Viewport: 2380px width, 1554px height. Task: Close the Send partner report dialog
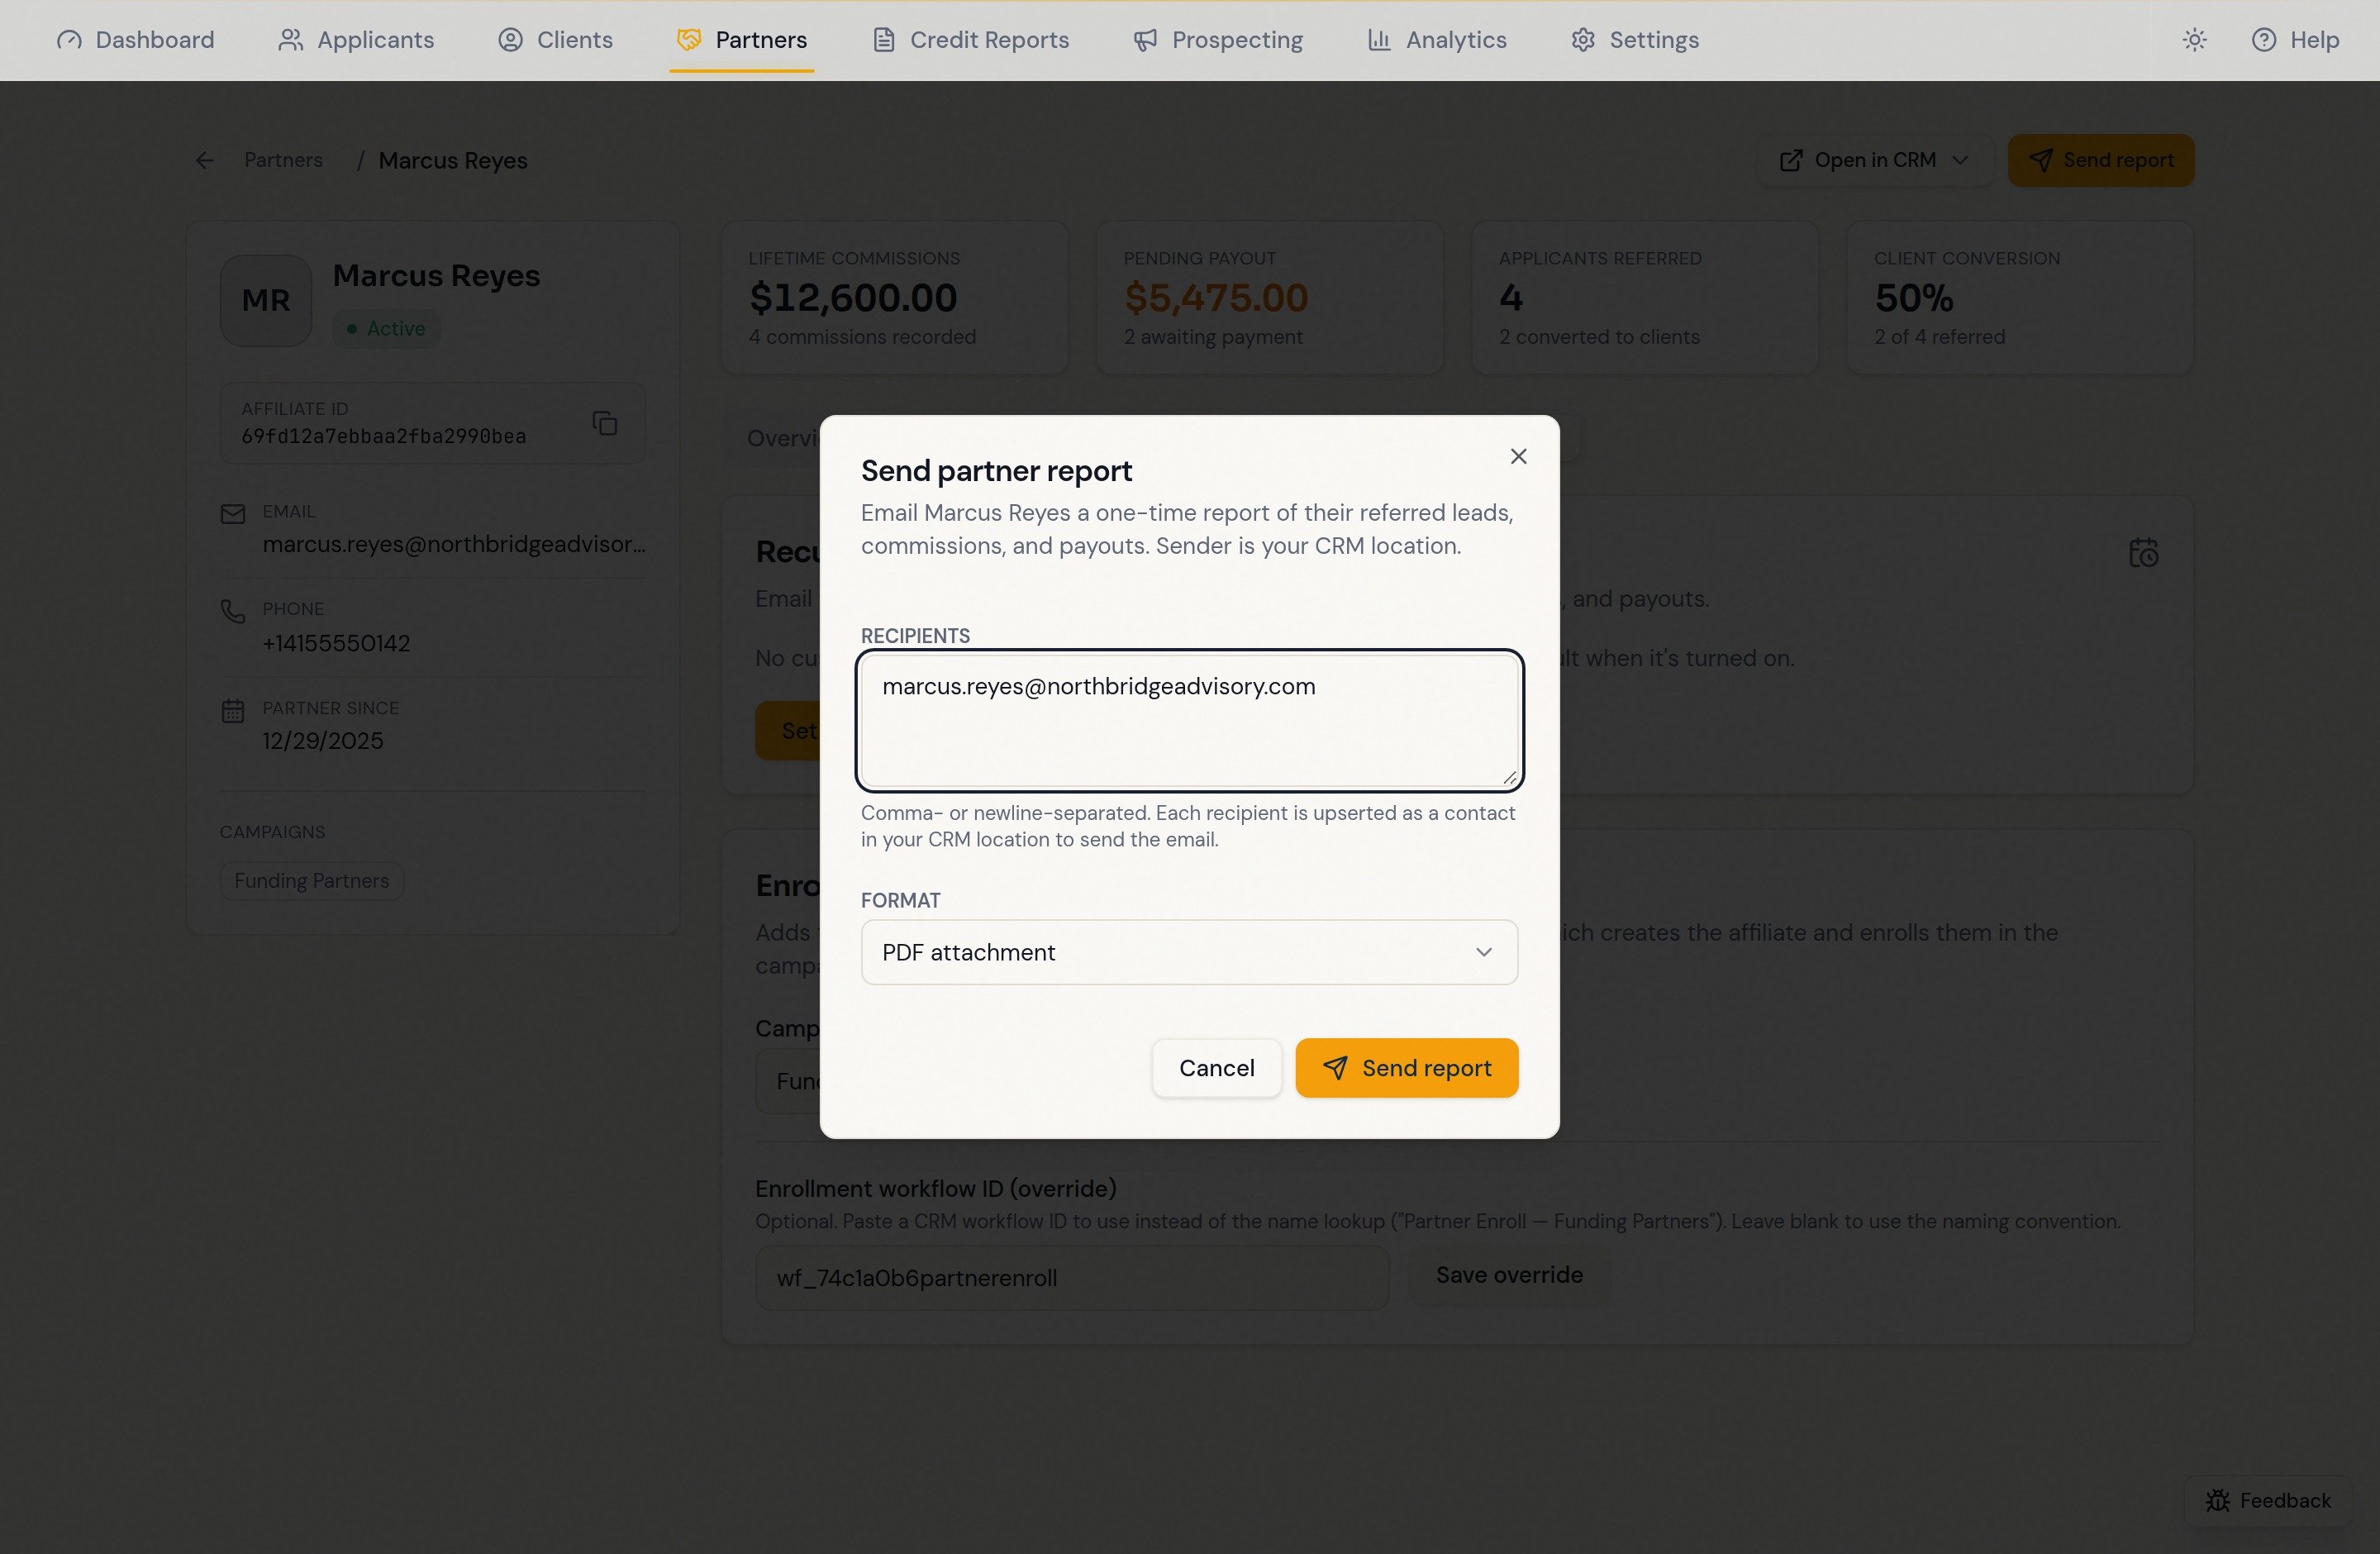point(1518,456)
